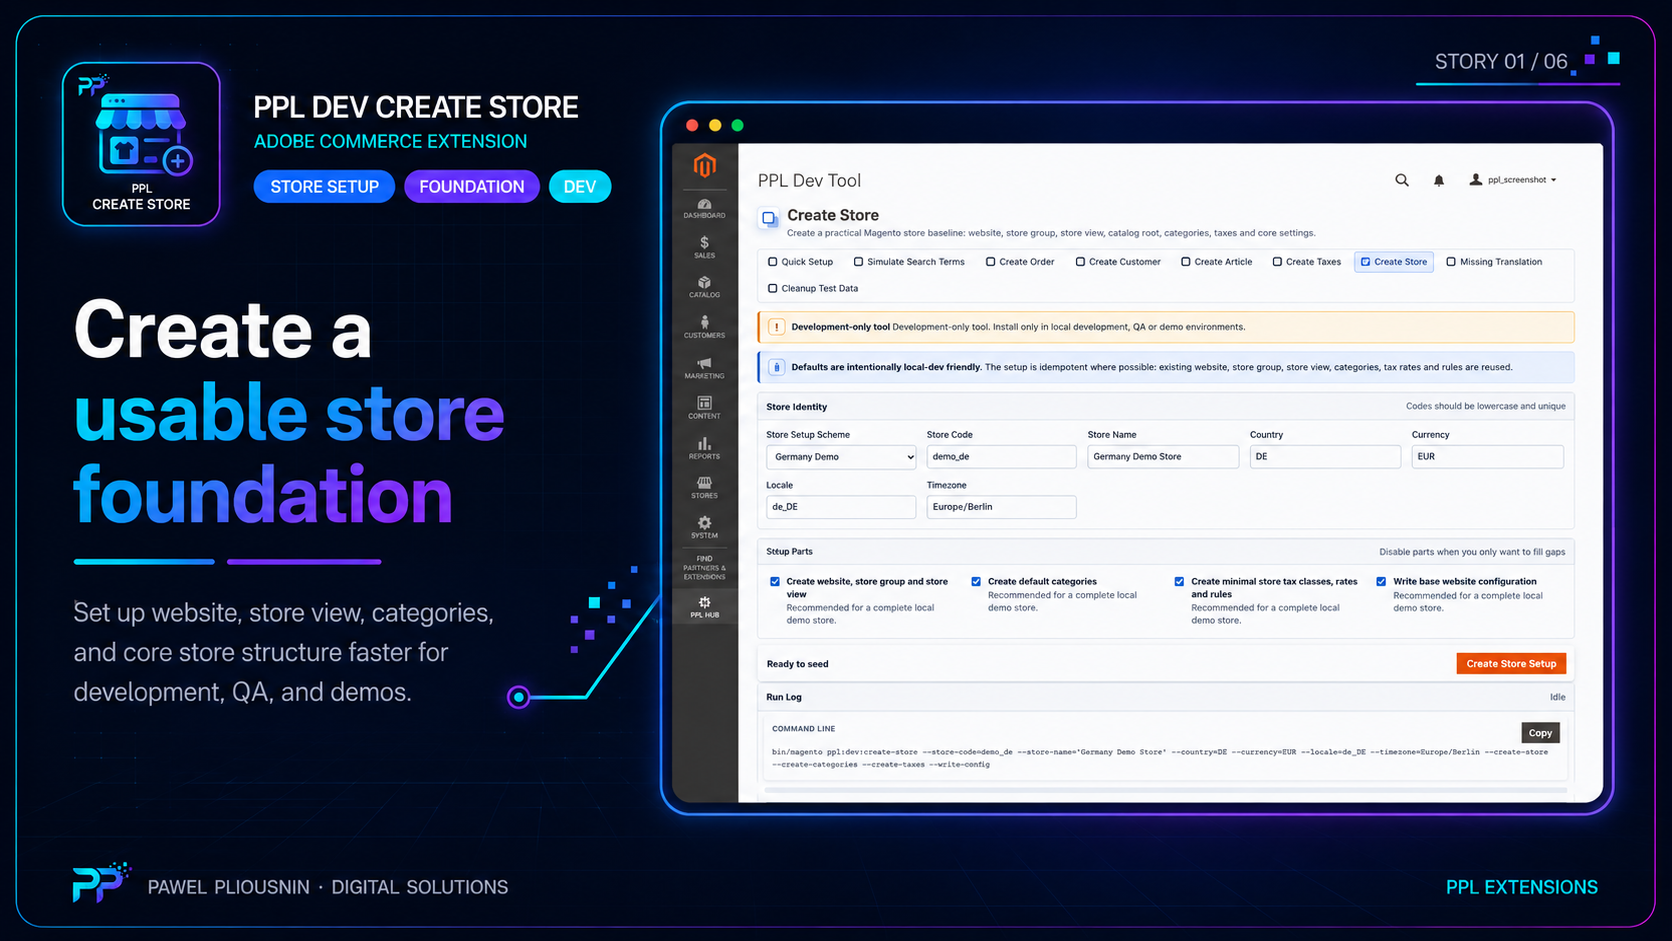The width and height of the screenshot is (1672, 941).
Task: Click the PPL EXTENSIONS text
Action: coord(1521,887)
